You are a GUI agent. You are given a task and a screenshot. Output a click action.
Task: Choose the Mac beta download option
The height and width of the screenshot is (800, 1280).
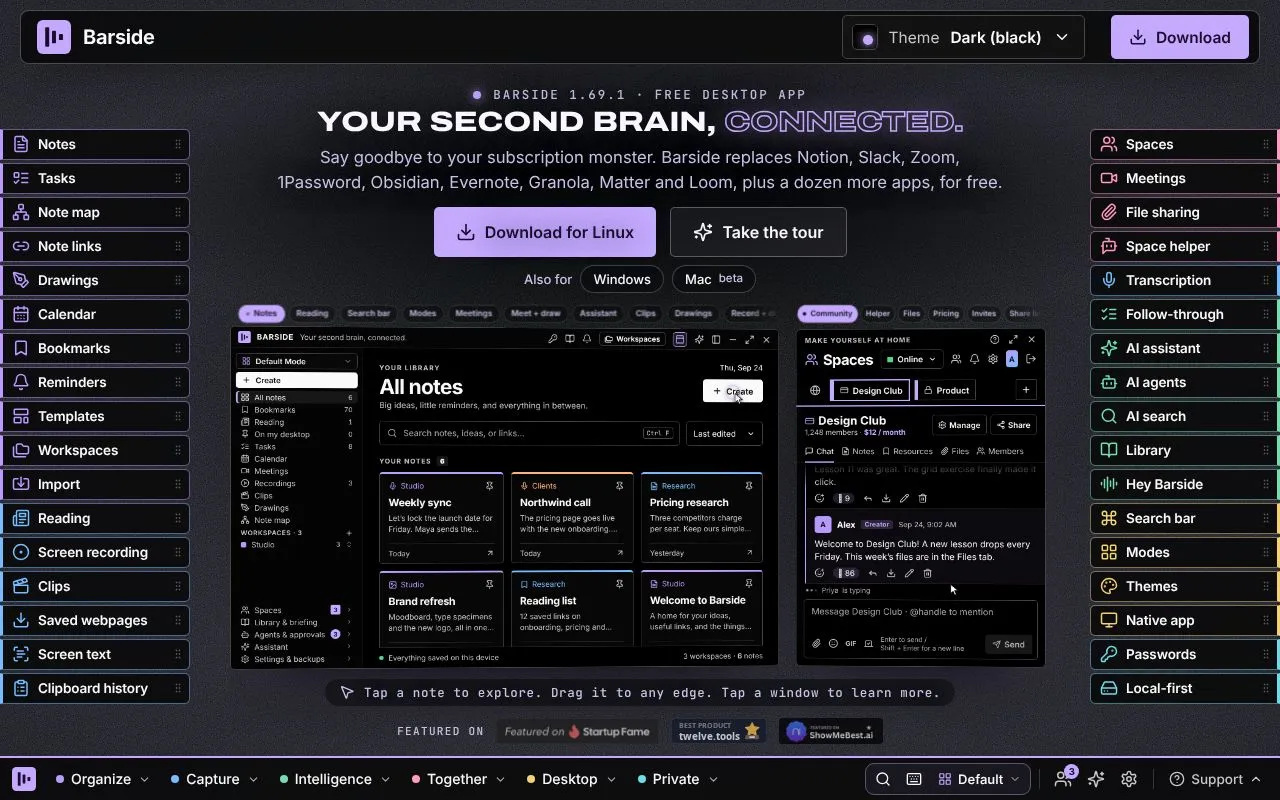(x=714, y=279)
